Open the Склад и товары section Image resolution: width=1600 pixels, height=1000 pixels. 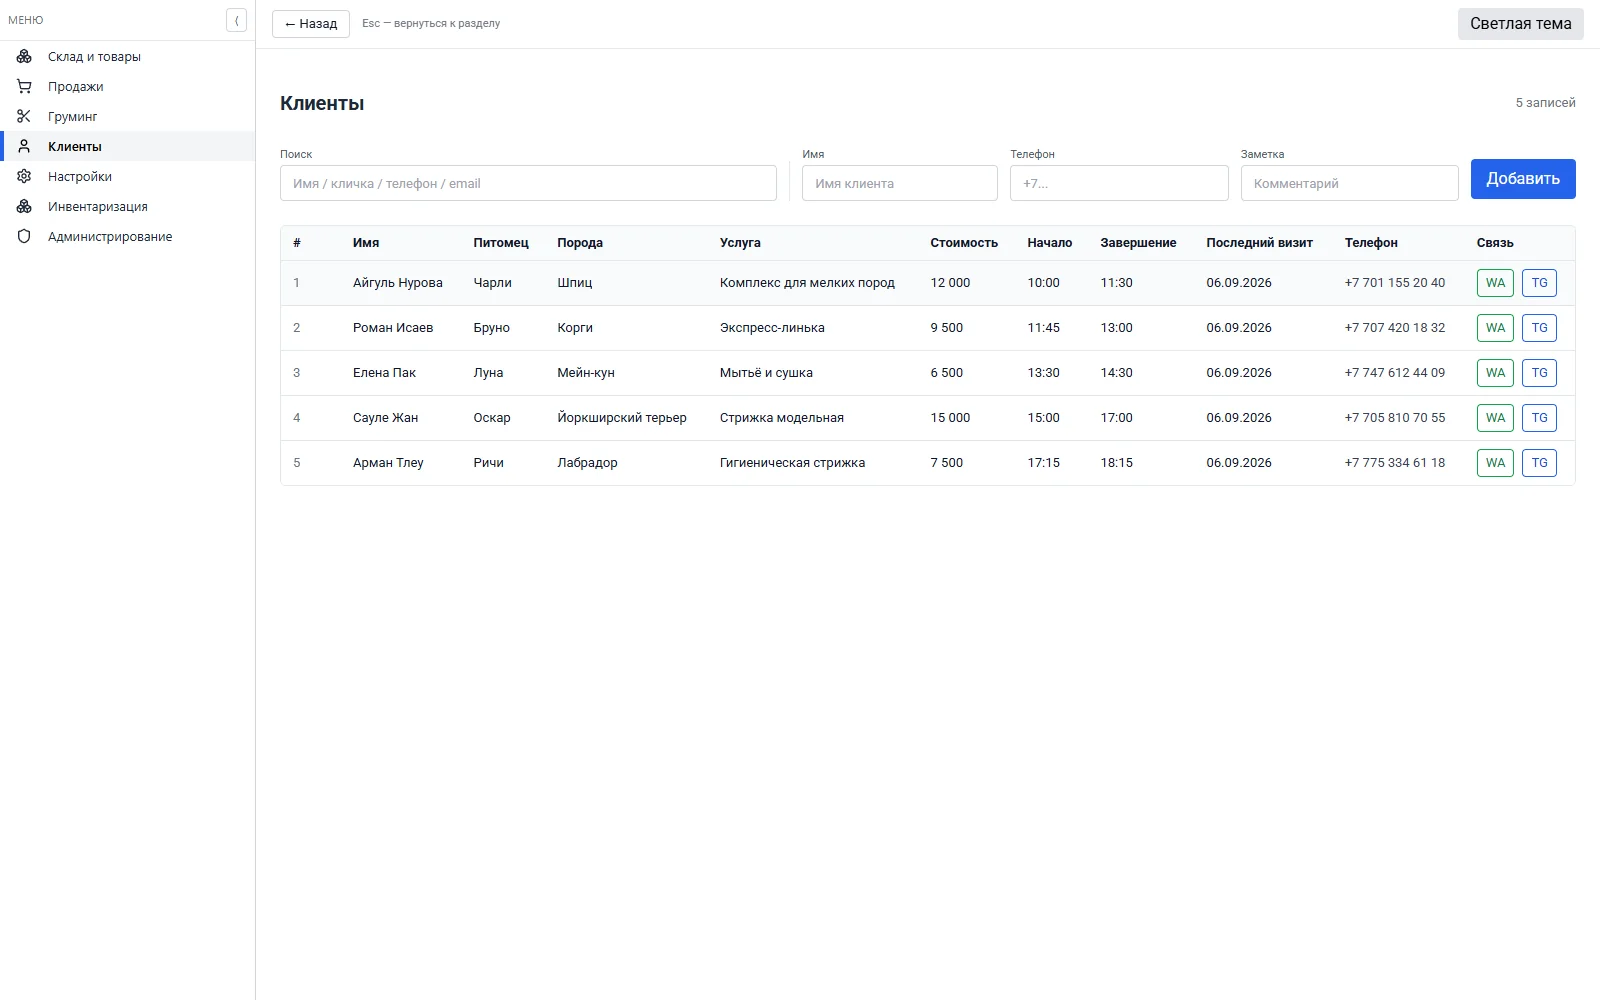click(127, 56)
